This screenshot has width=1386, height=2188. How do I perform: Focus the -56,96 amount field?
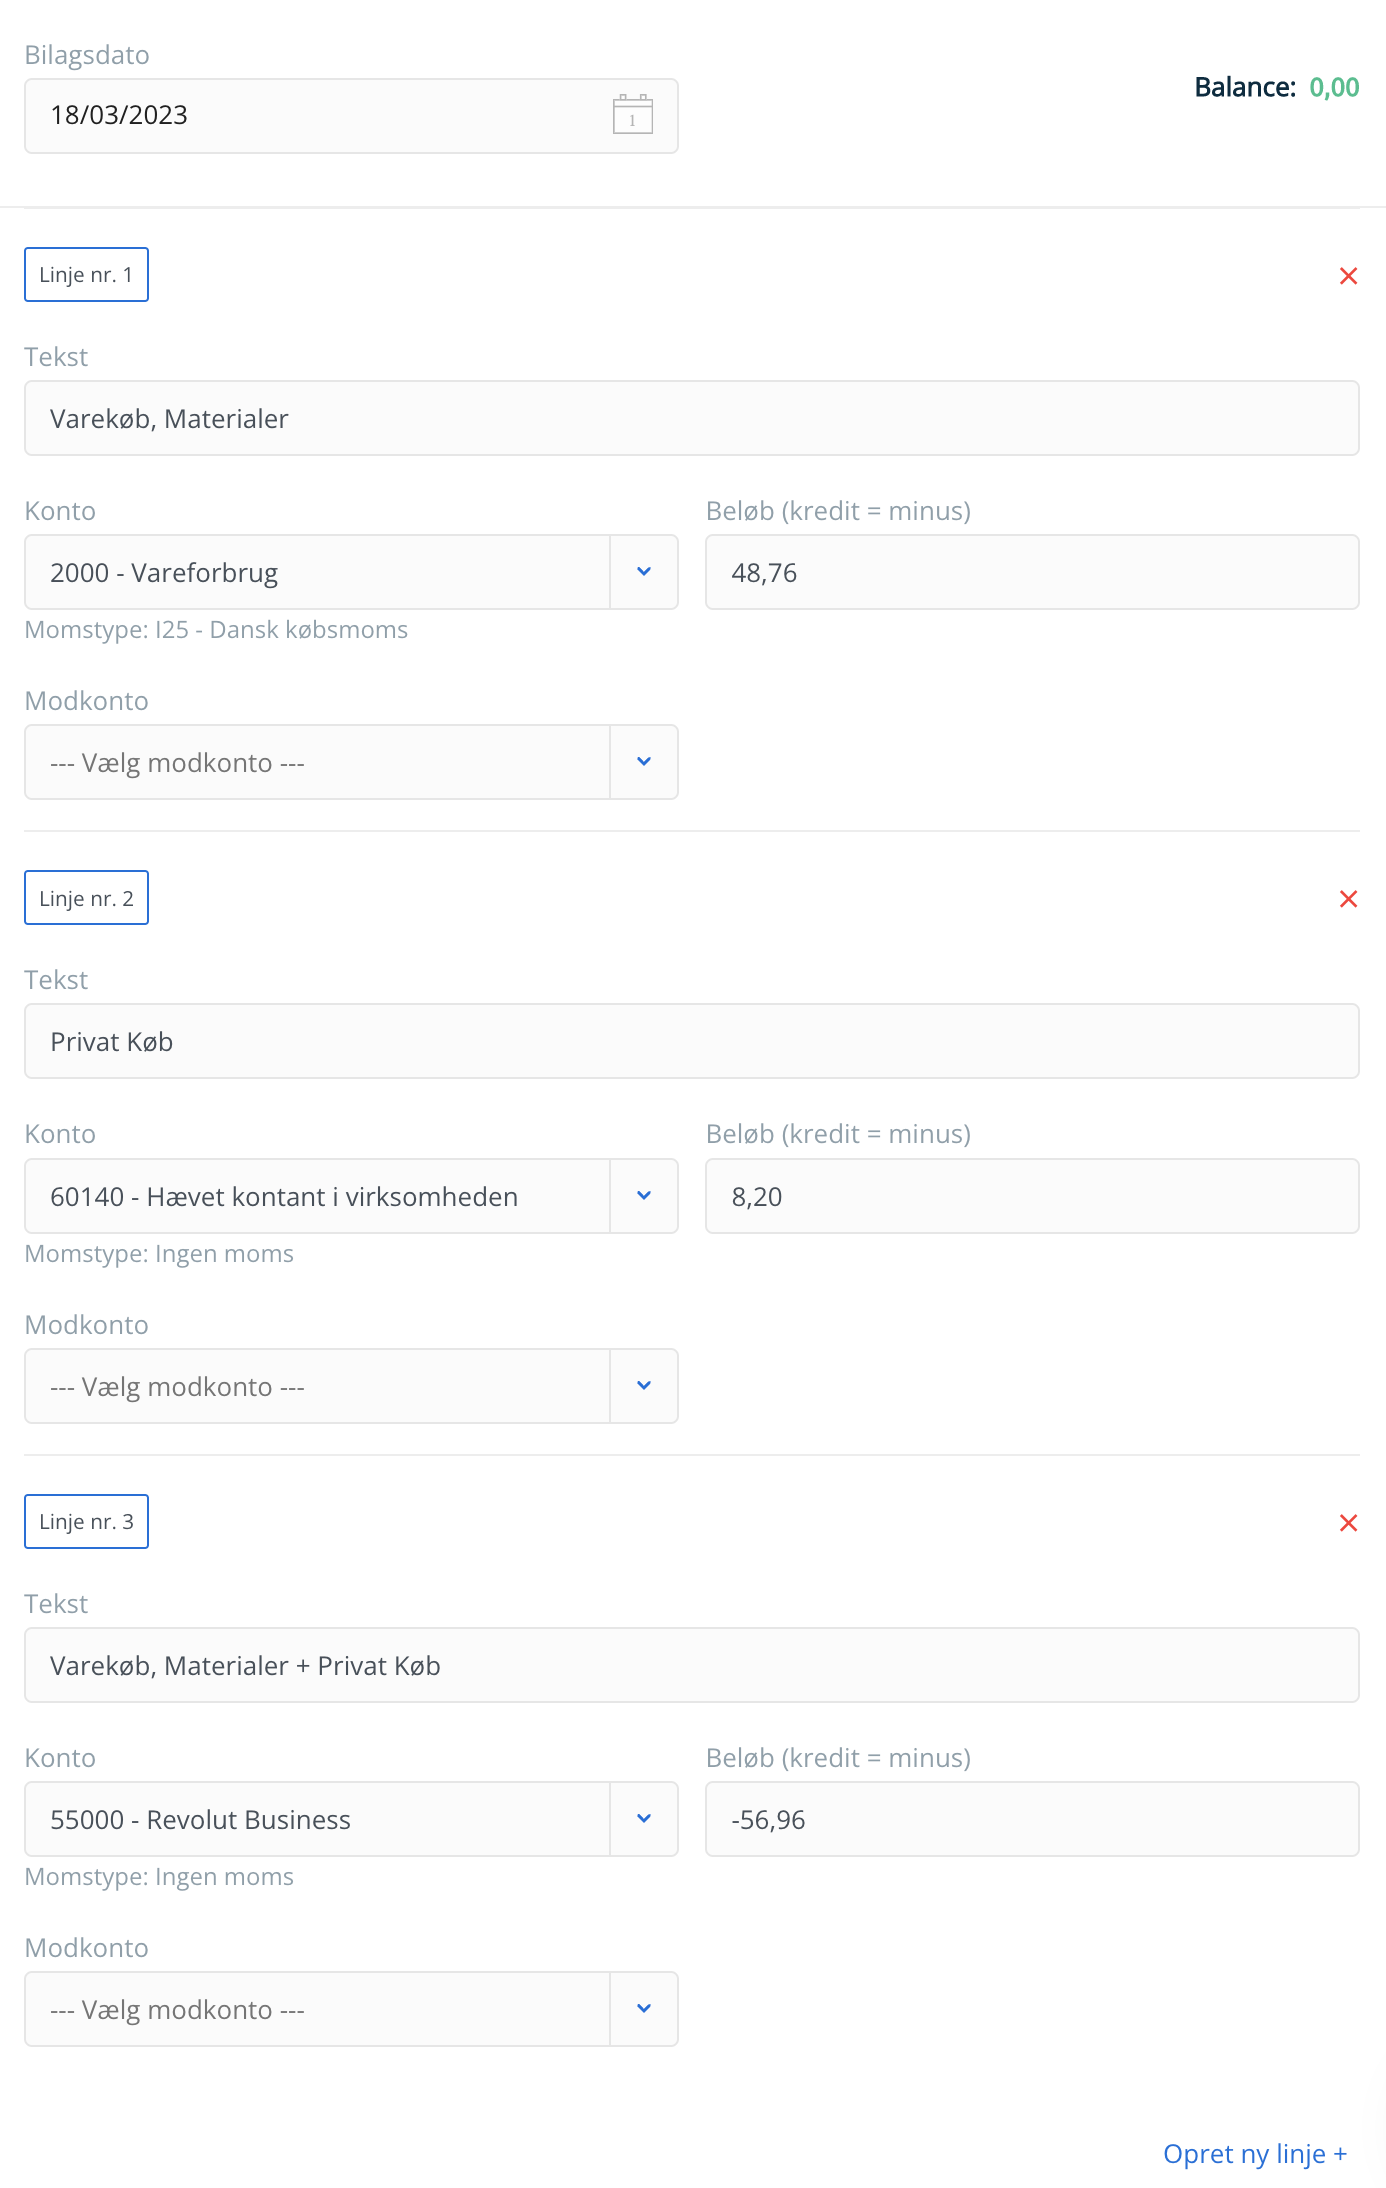(1031, 1820)
